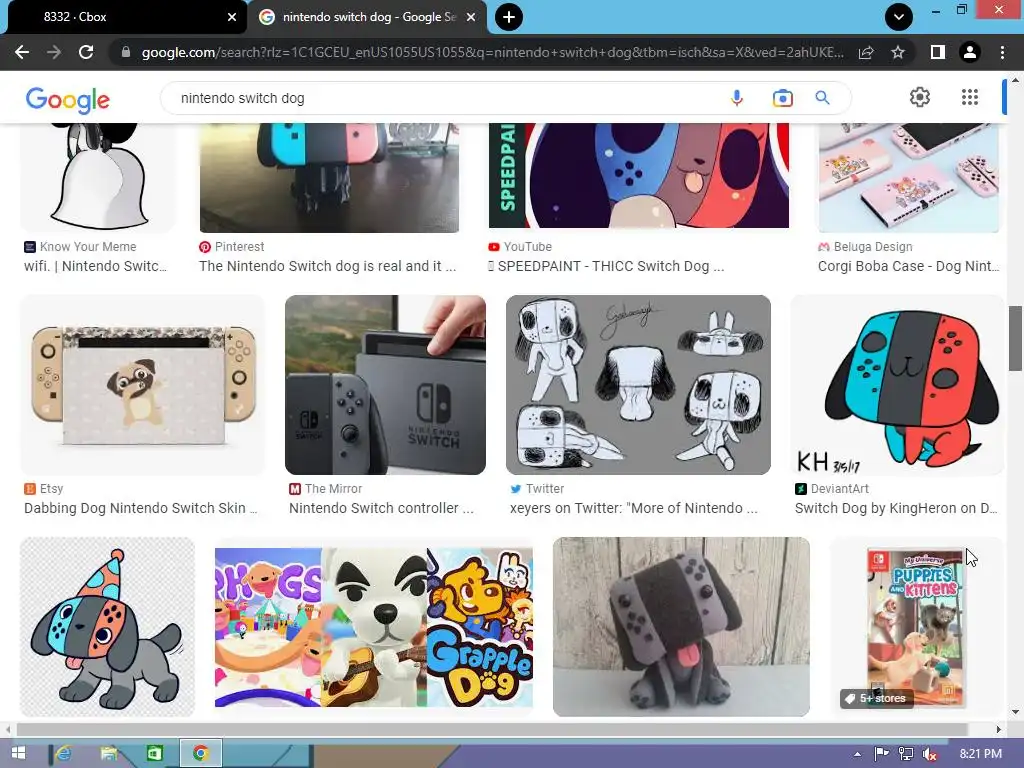Open xeyers on Twitter result link
Viewport: 1024px width, 768px height.
click(x=633, y=508)
